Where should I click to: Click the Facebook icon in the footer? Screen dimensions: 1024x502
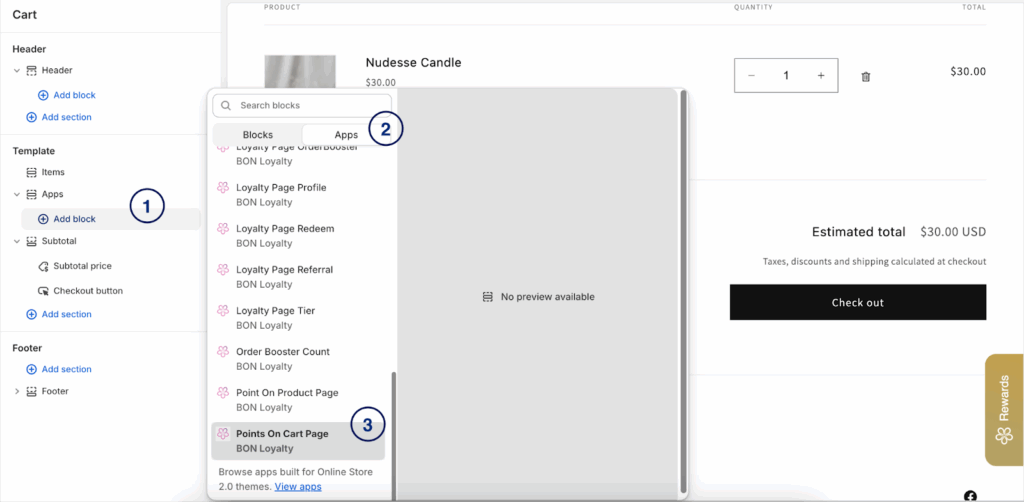[x=970, y=495]
